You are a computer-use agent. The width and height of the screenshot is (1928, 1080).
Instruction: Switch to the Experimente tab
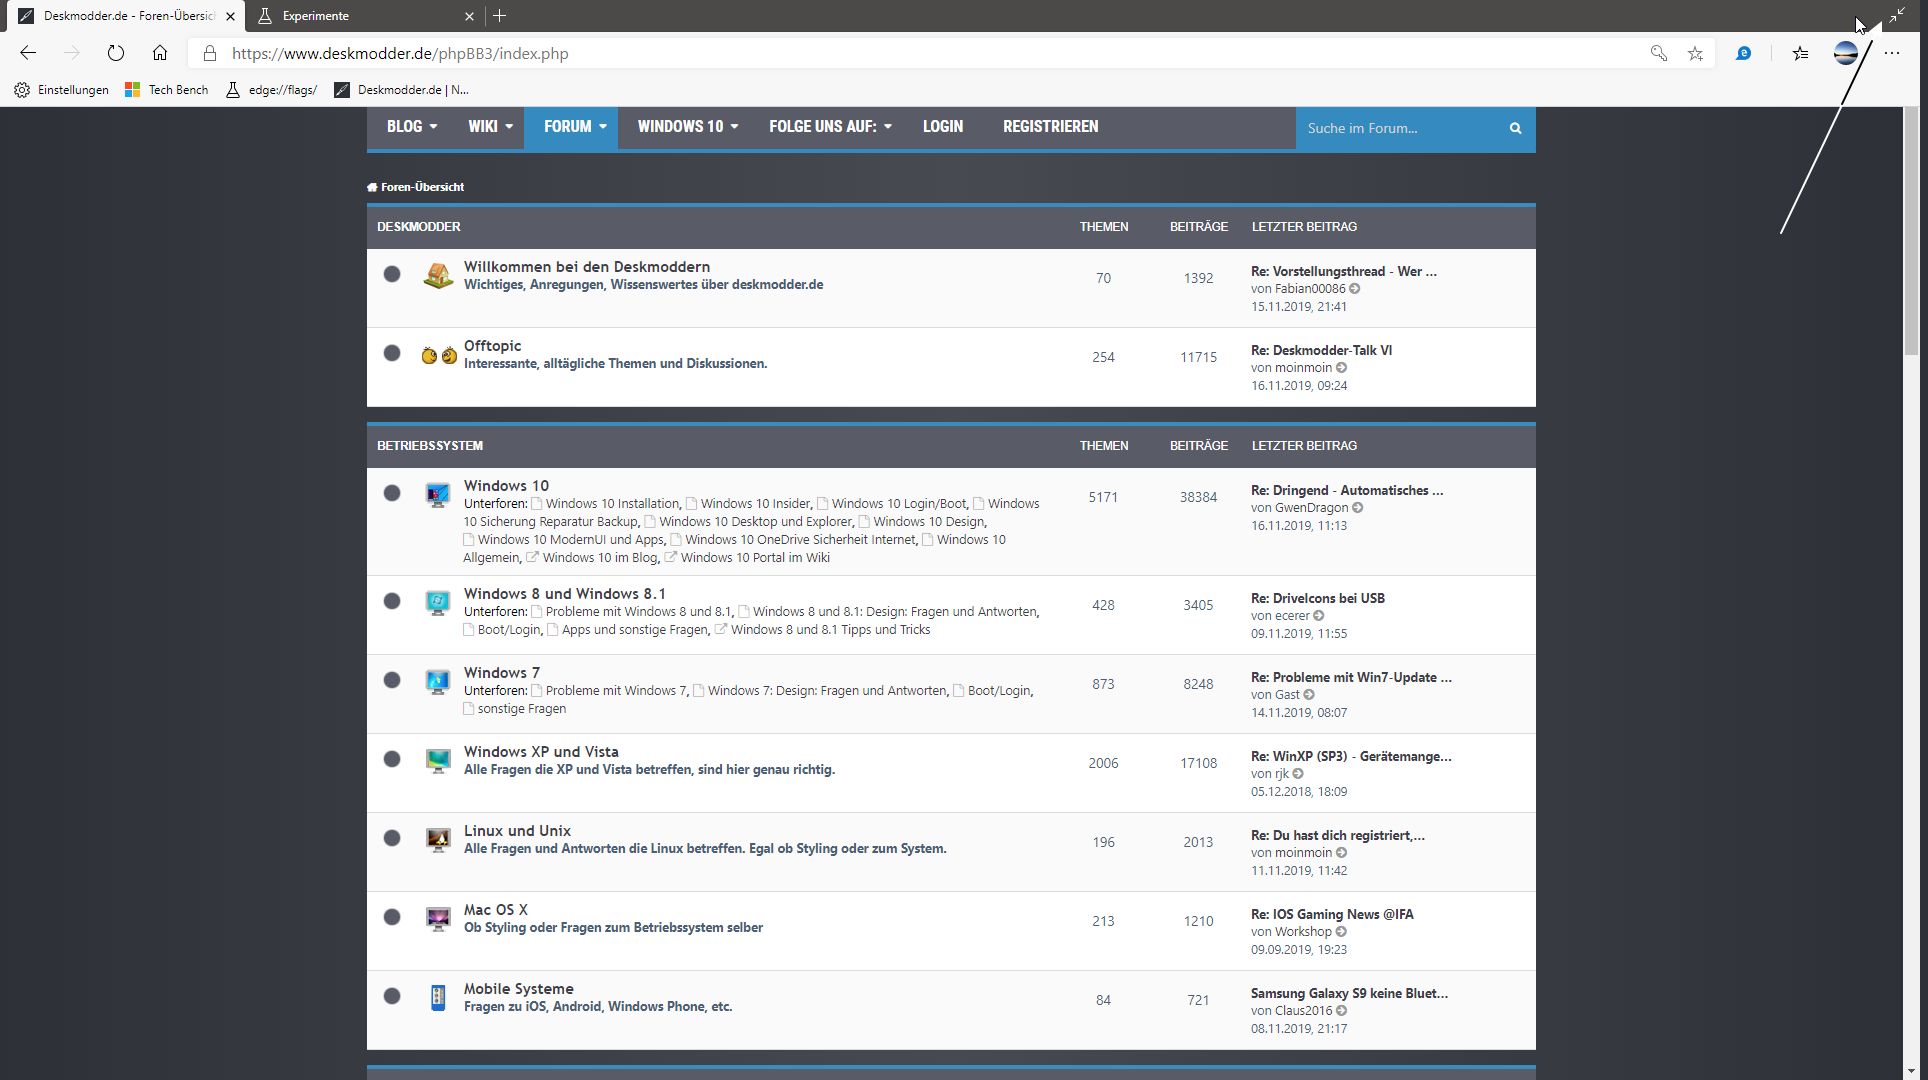click(365, 16)
